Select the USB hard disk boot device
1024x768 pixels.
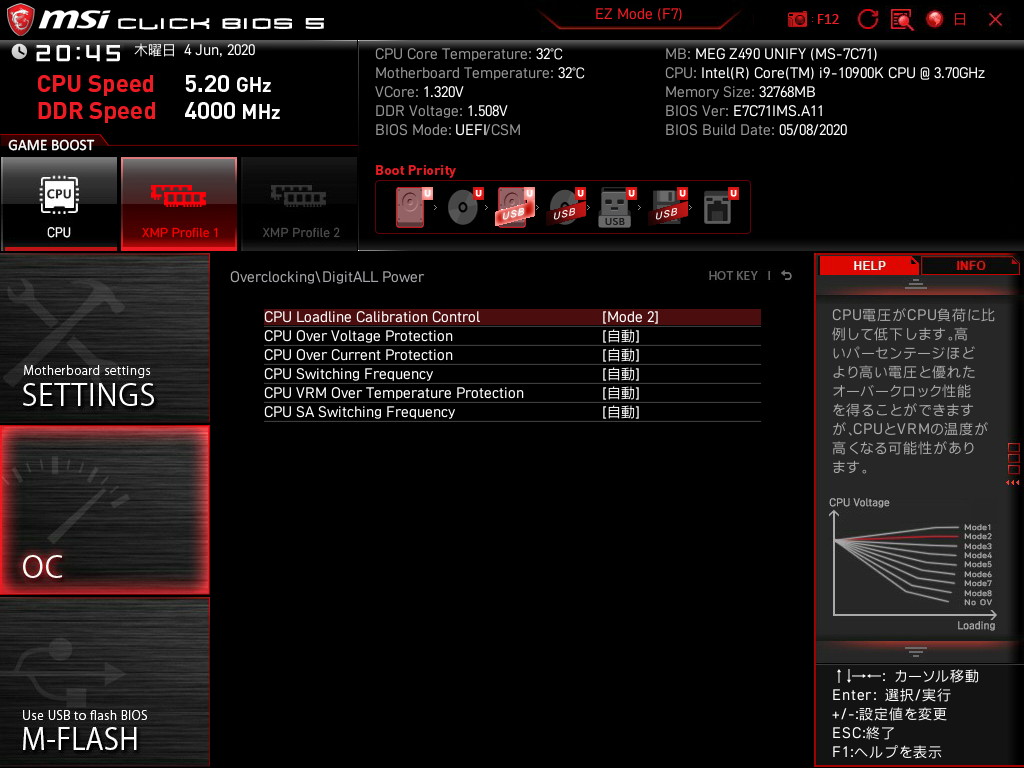tap(515, 207)
